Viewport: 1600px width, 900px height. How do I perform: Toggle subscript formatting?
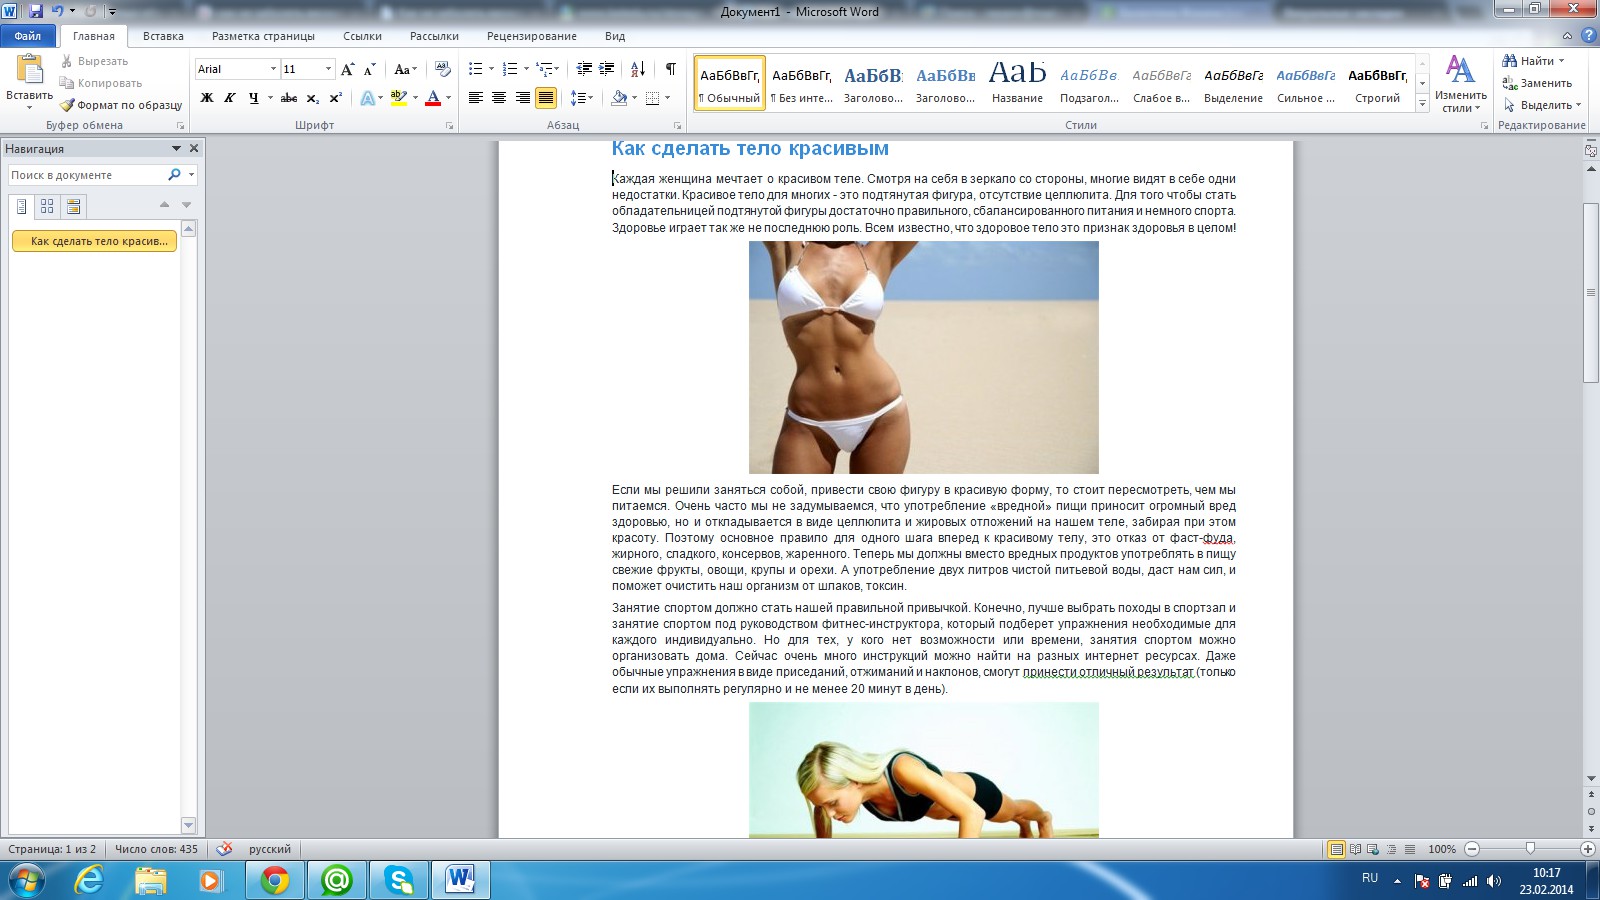pyautogui.click(x=313, y=98)
